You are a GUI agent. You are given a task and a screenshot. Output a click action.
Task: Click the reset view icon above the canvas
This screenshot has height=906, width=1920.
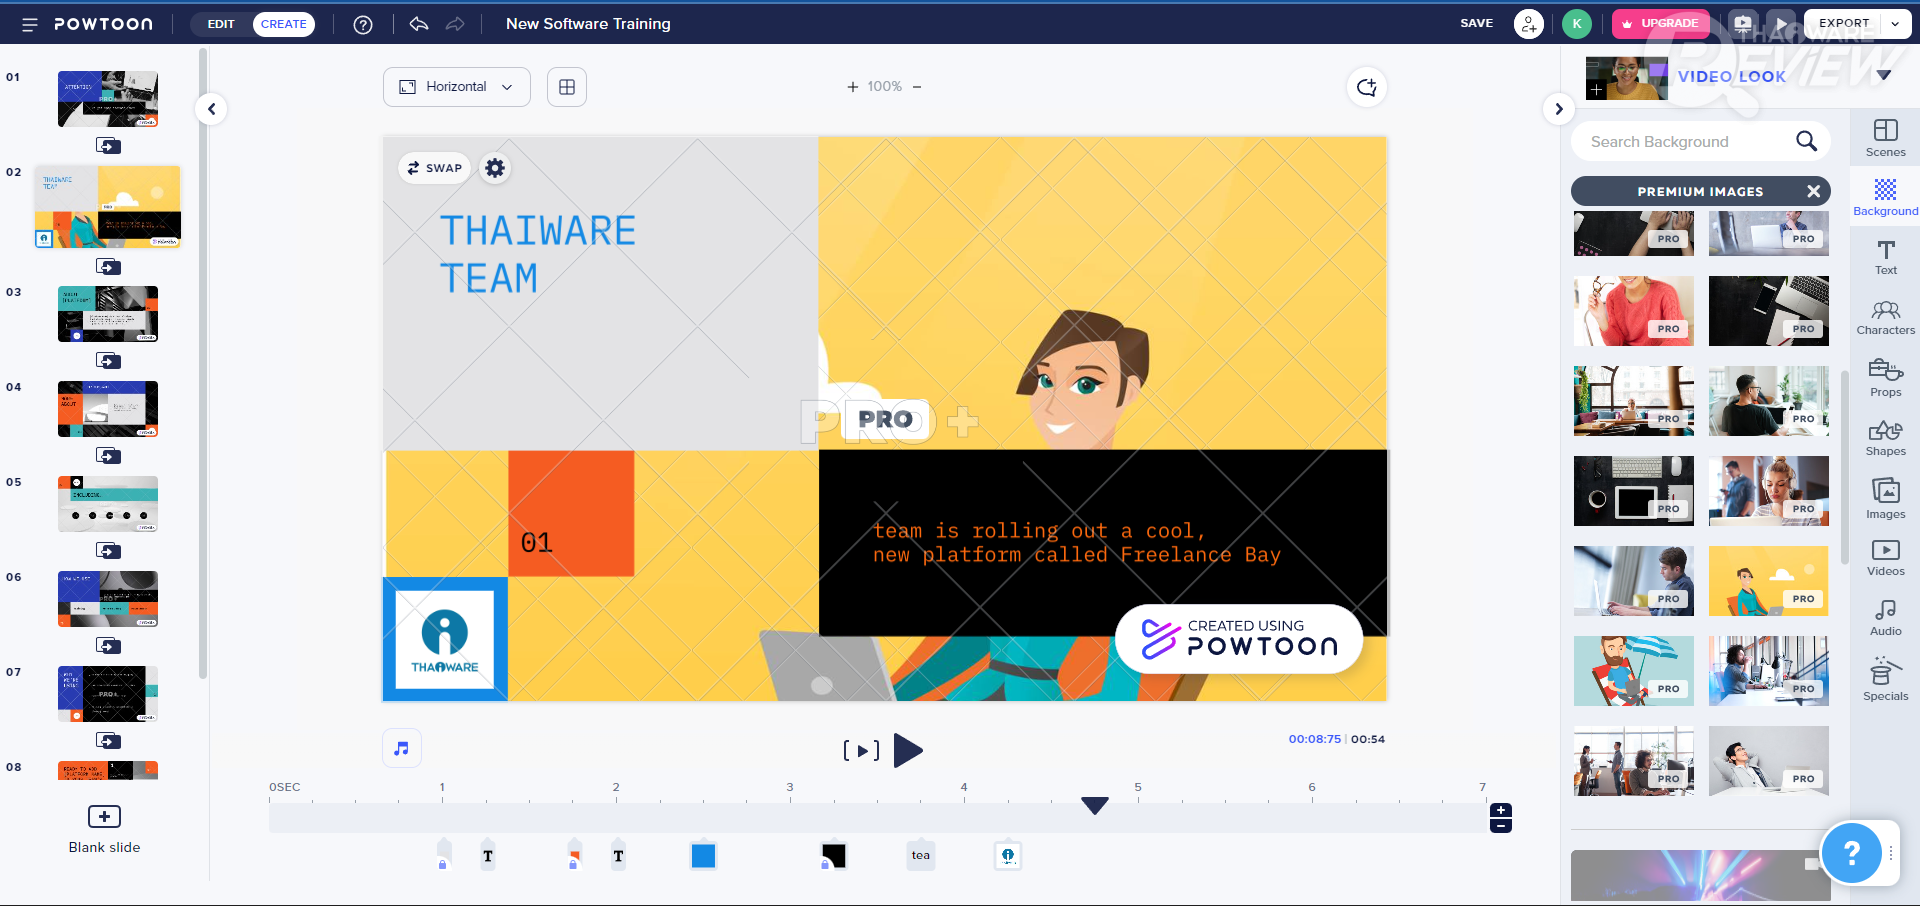[1366, 88]
